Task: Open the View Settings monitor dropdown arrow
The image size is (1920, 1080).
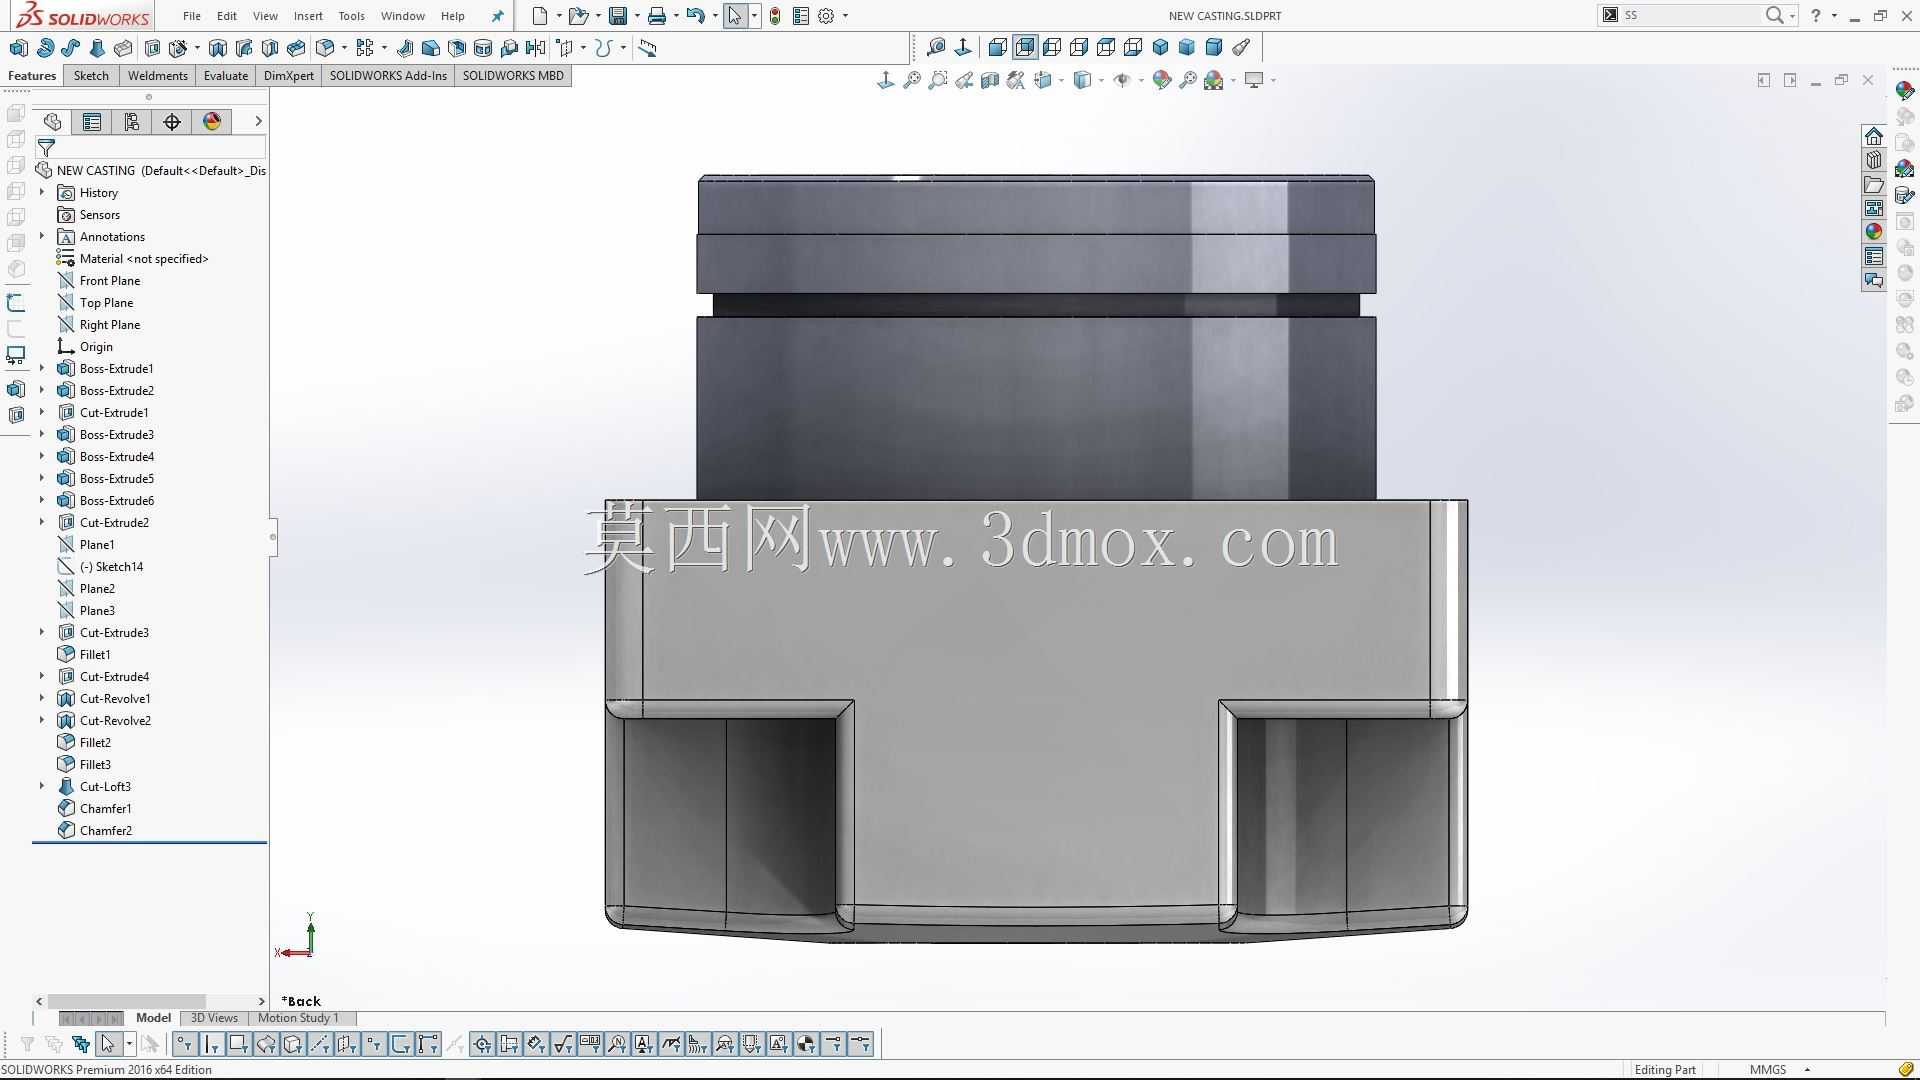Action: pyautogui.click(x=1273, y=80)
